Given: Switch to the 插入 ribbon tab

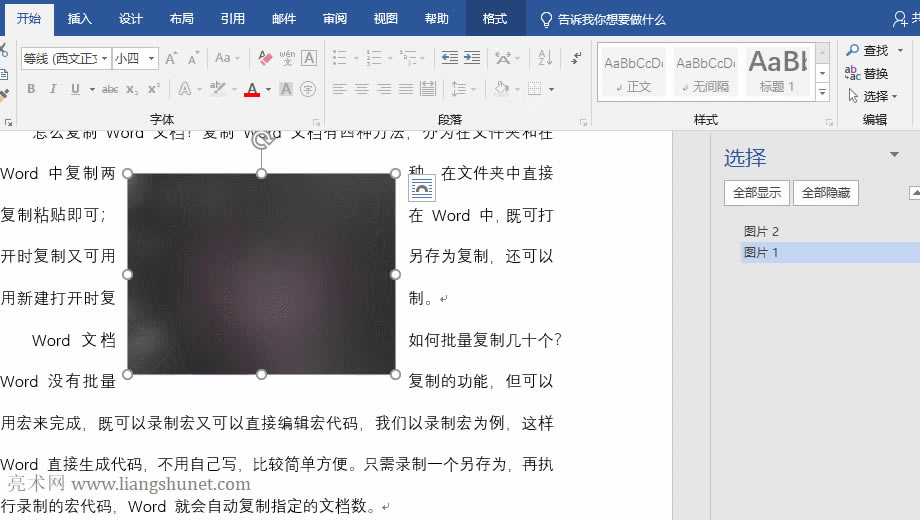Looking at the screenshot, I should point(79,18).
